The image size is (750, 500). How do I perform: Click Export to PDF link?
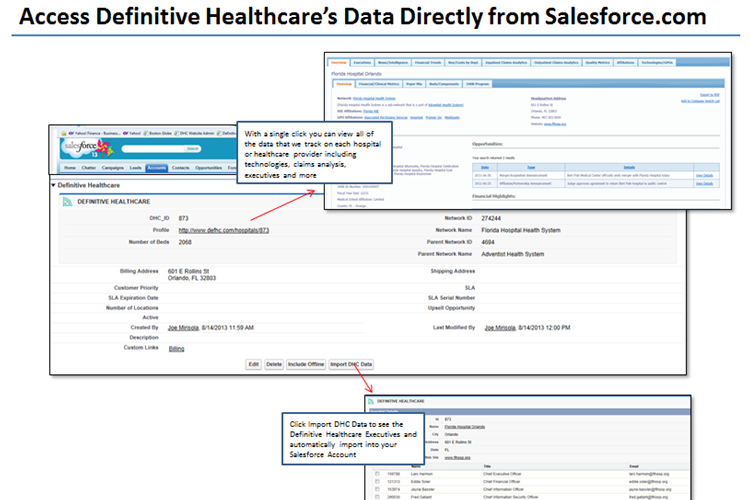pyautogui.click(x=710, y=95)
